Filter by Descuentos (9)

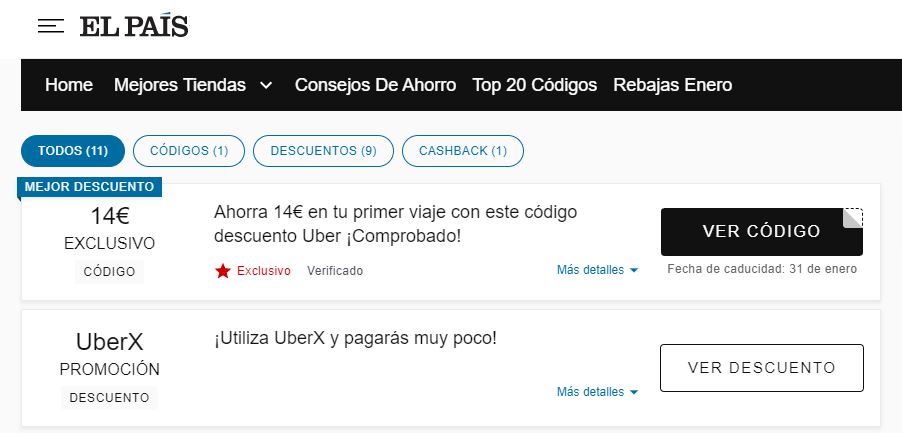(x=323, y=151)
